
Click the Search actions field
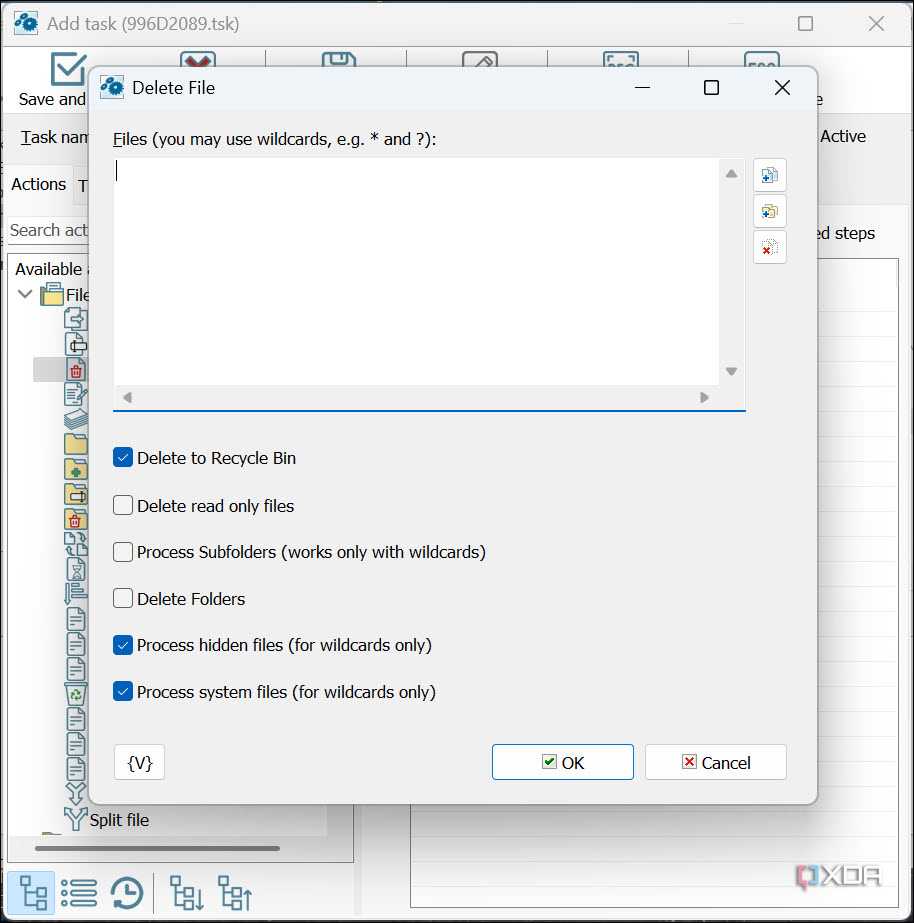[48, 230]
